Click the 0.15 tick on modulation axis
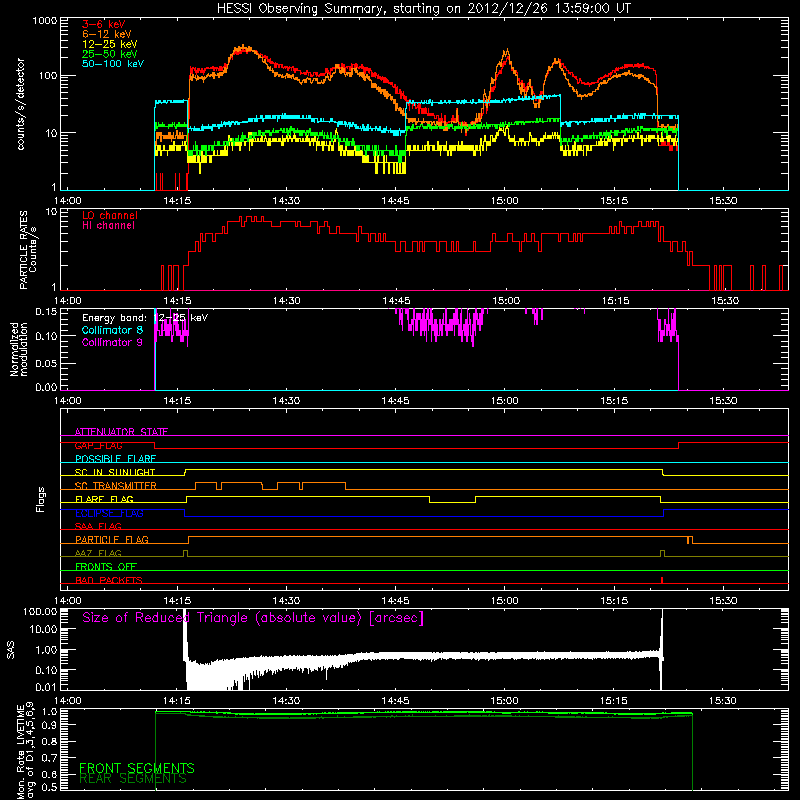 (x=46, y=312)
